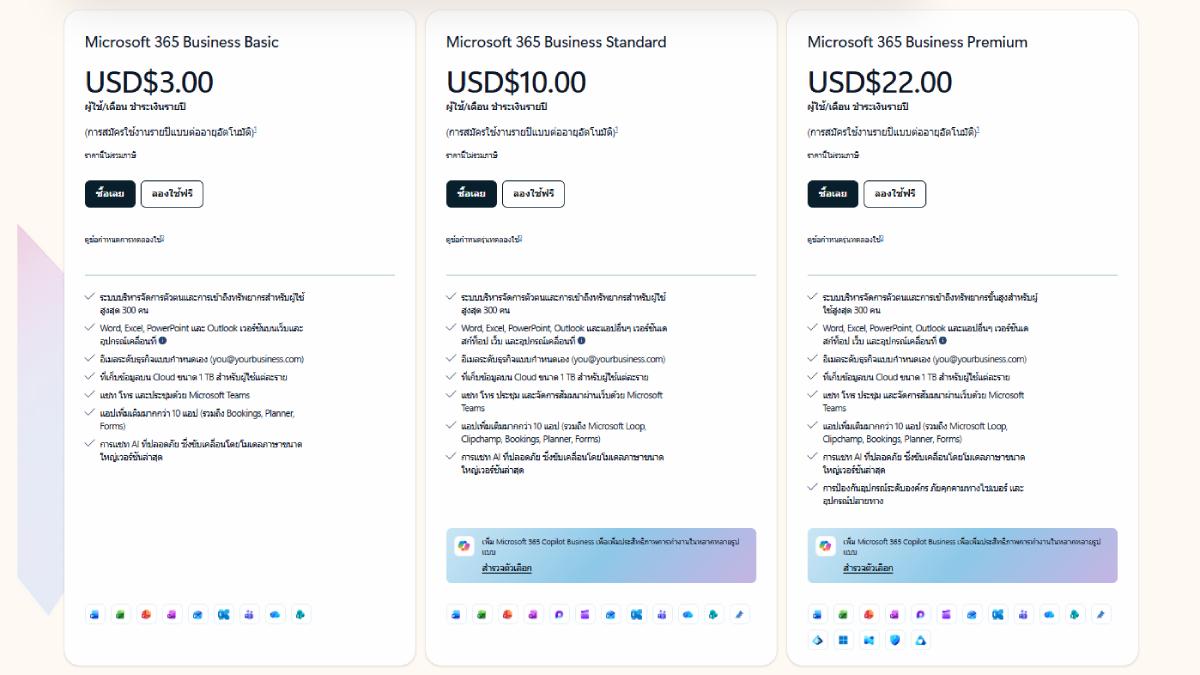Click auto-renew subscription note in Business Basic
Viewport: 1200px width, 675px height.
(171, 132)
